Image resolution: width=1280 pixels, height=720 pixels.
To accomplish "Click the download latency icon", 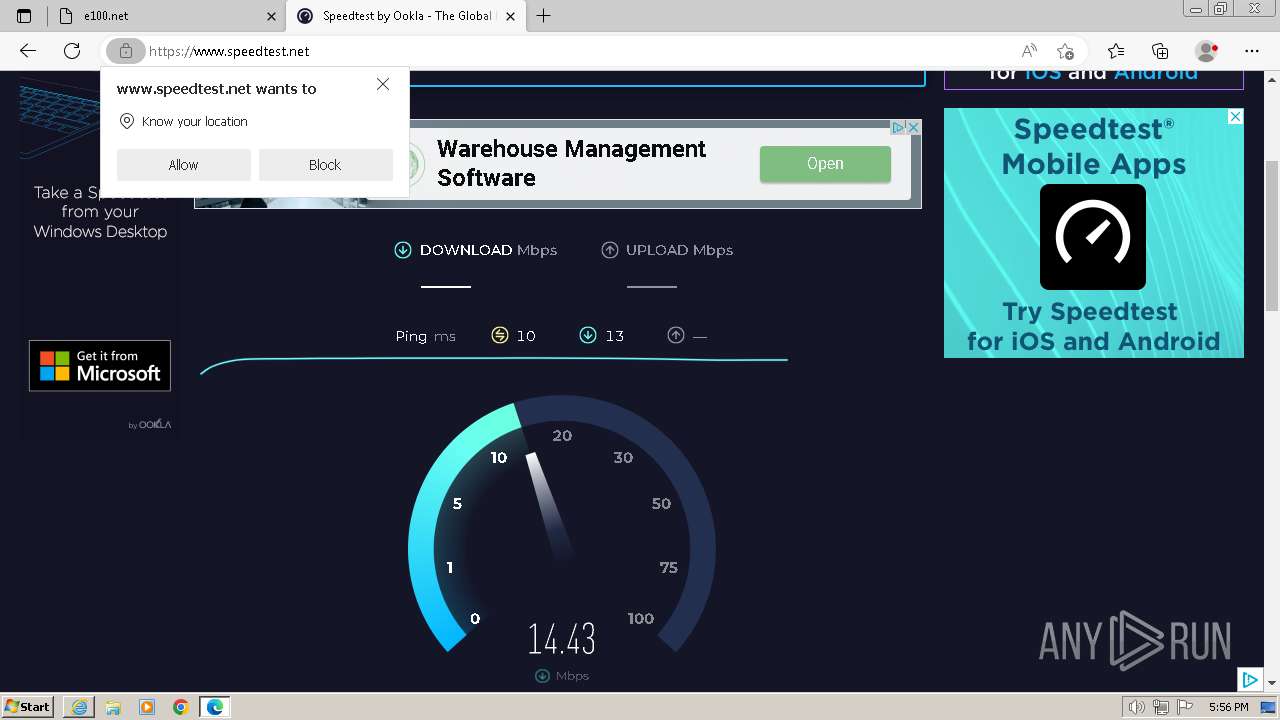I will pyautogui.click(x=588, y=335).
